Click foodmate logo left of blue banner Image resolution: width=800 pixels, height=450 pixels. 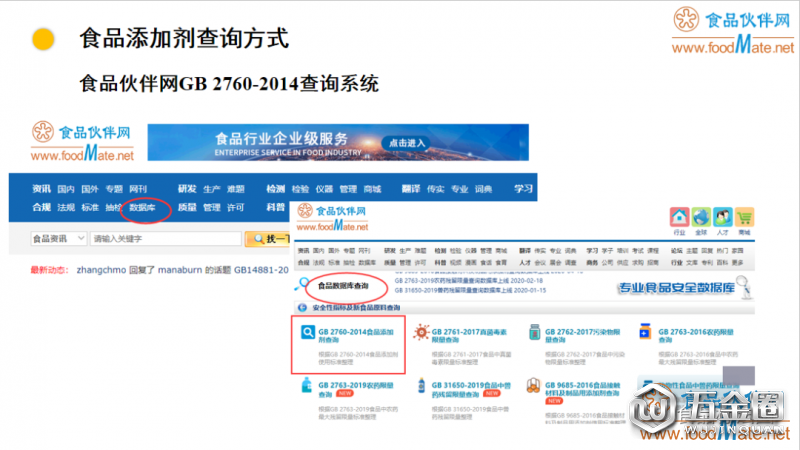[x=83, y=142]
